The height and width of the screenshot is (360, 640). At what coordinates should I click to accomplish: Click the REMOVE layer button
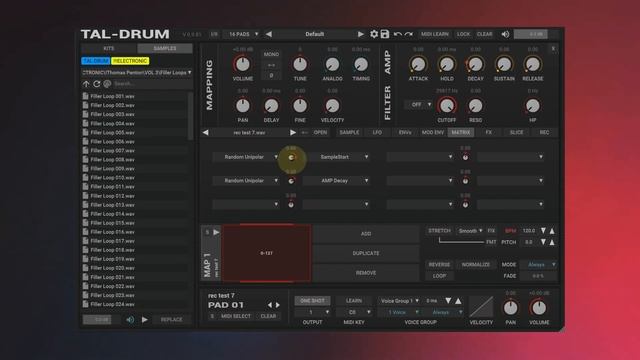click(366, 273)
